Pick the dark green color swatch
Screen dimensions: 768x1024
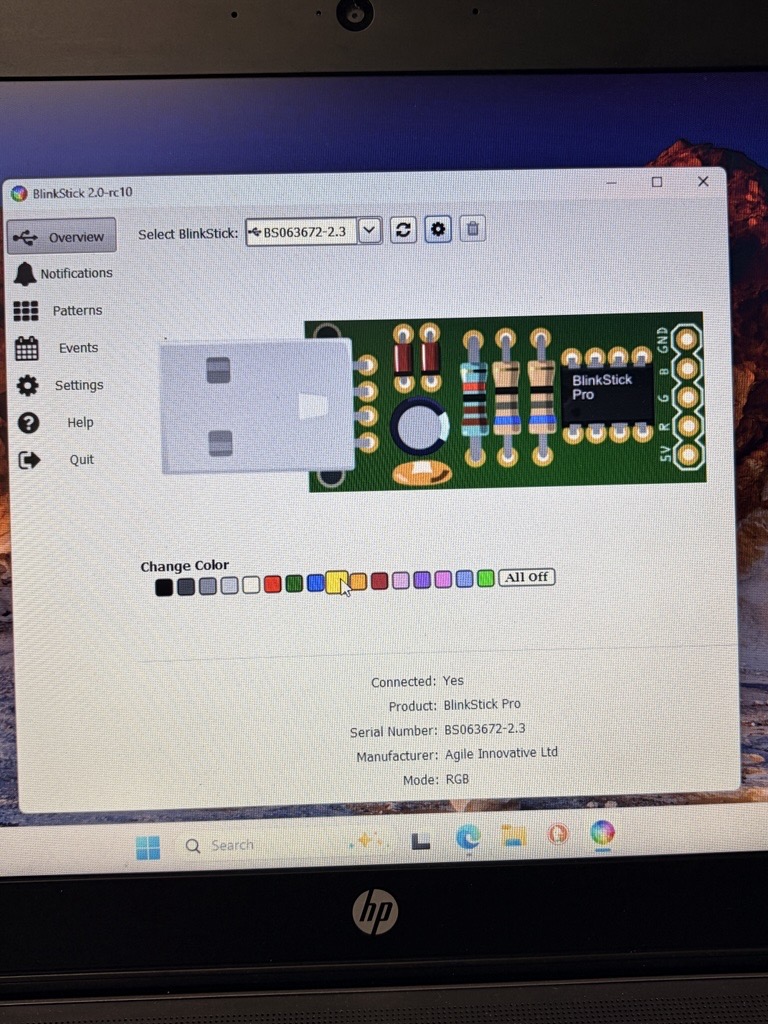[x=294, y=583]
